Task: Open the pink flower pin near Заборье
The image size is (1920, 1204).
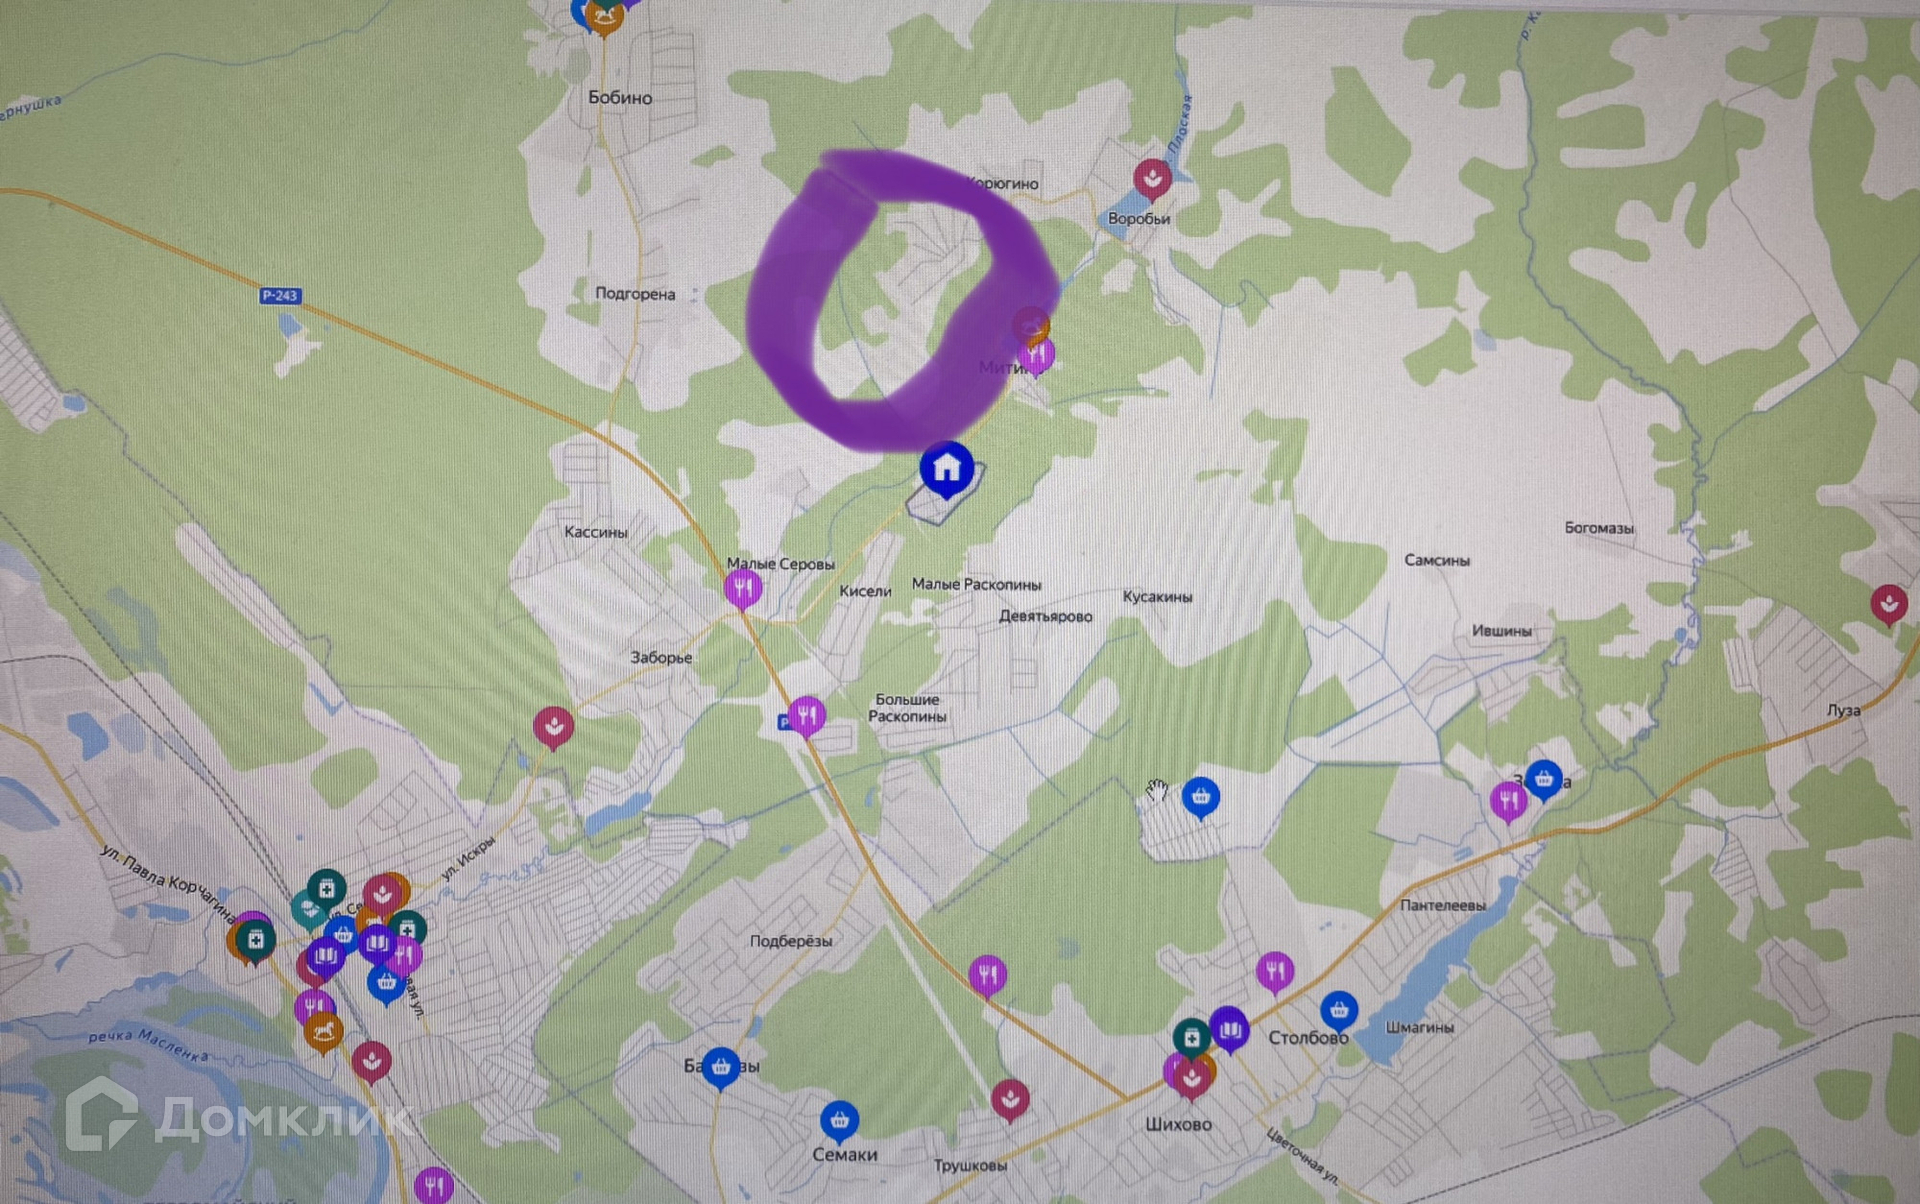Action: (553, 727)
